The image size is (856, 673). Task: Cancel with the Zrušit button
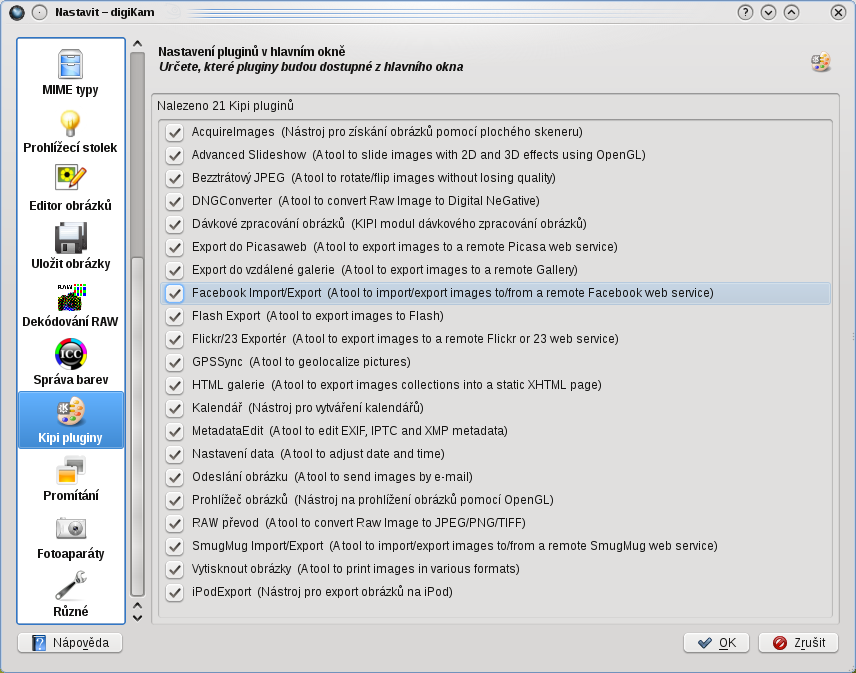click(798, 642)
